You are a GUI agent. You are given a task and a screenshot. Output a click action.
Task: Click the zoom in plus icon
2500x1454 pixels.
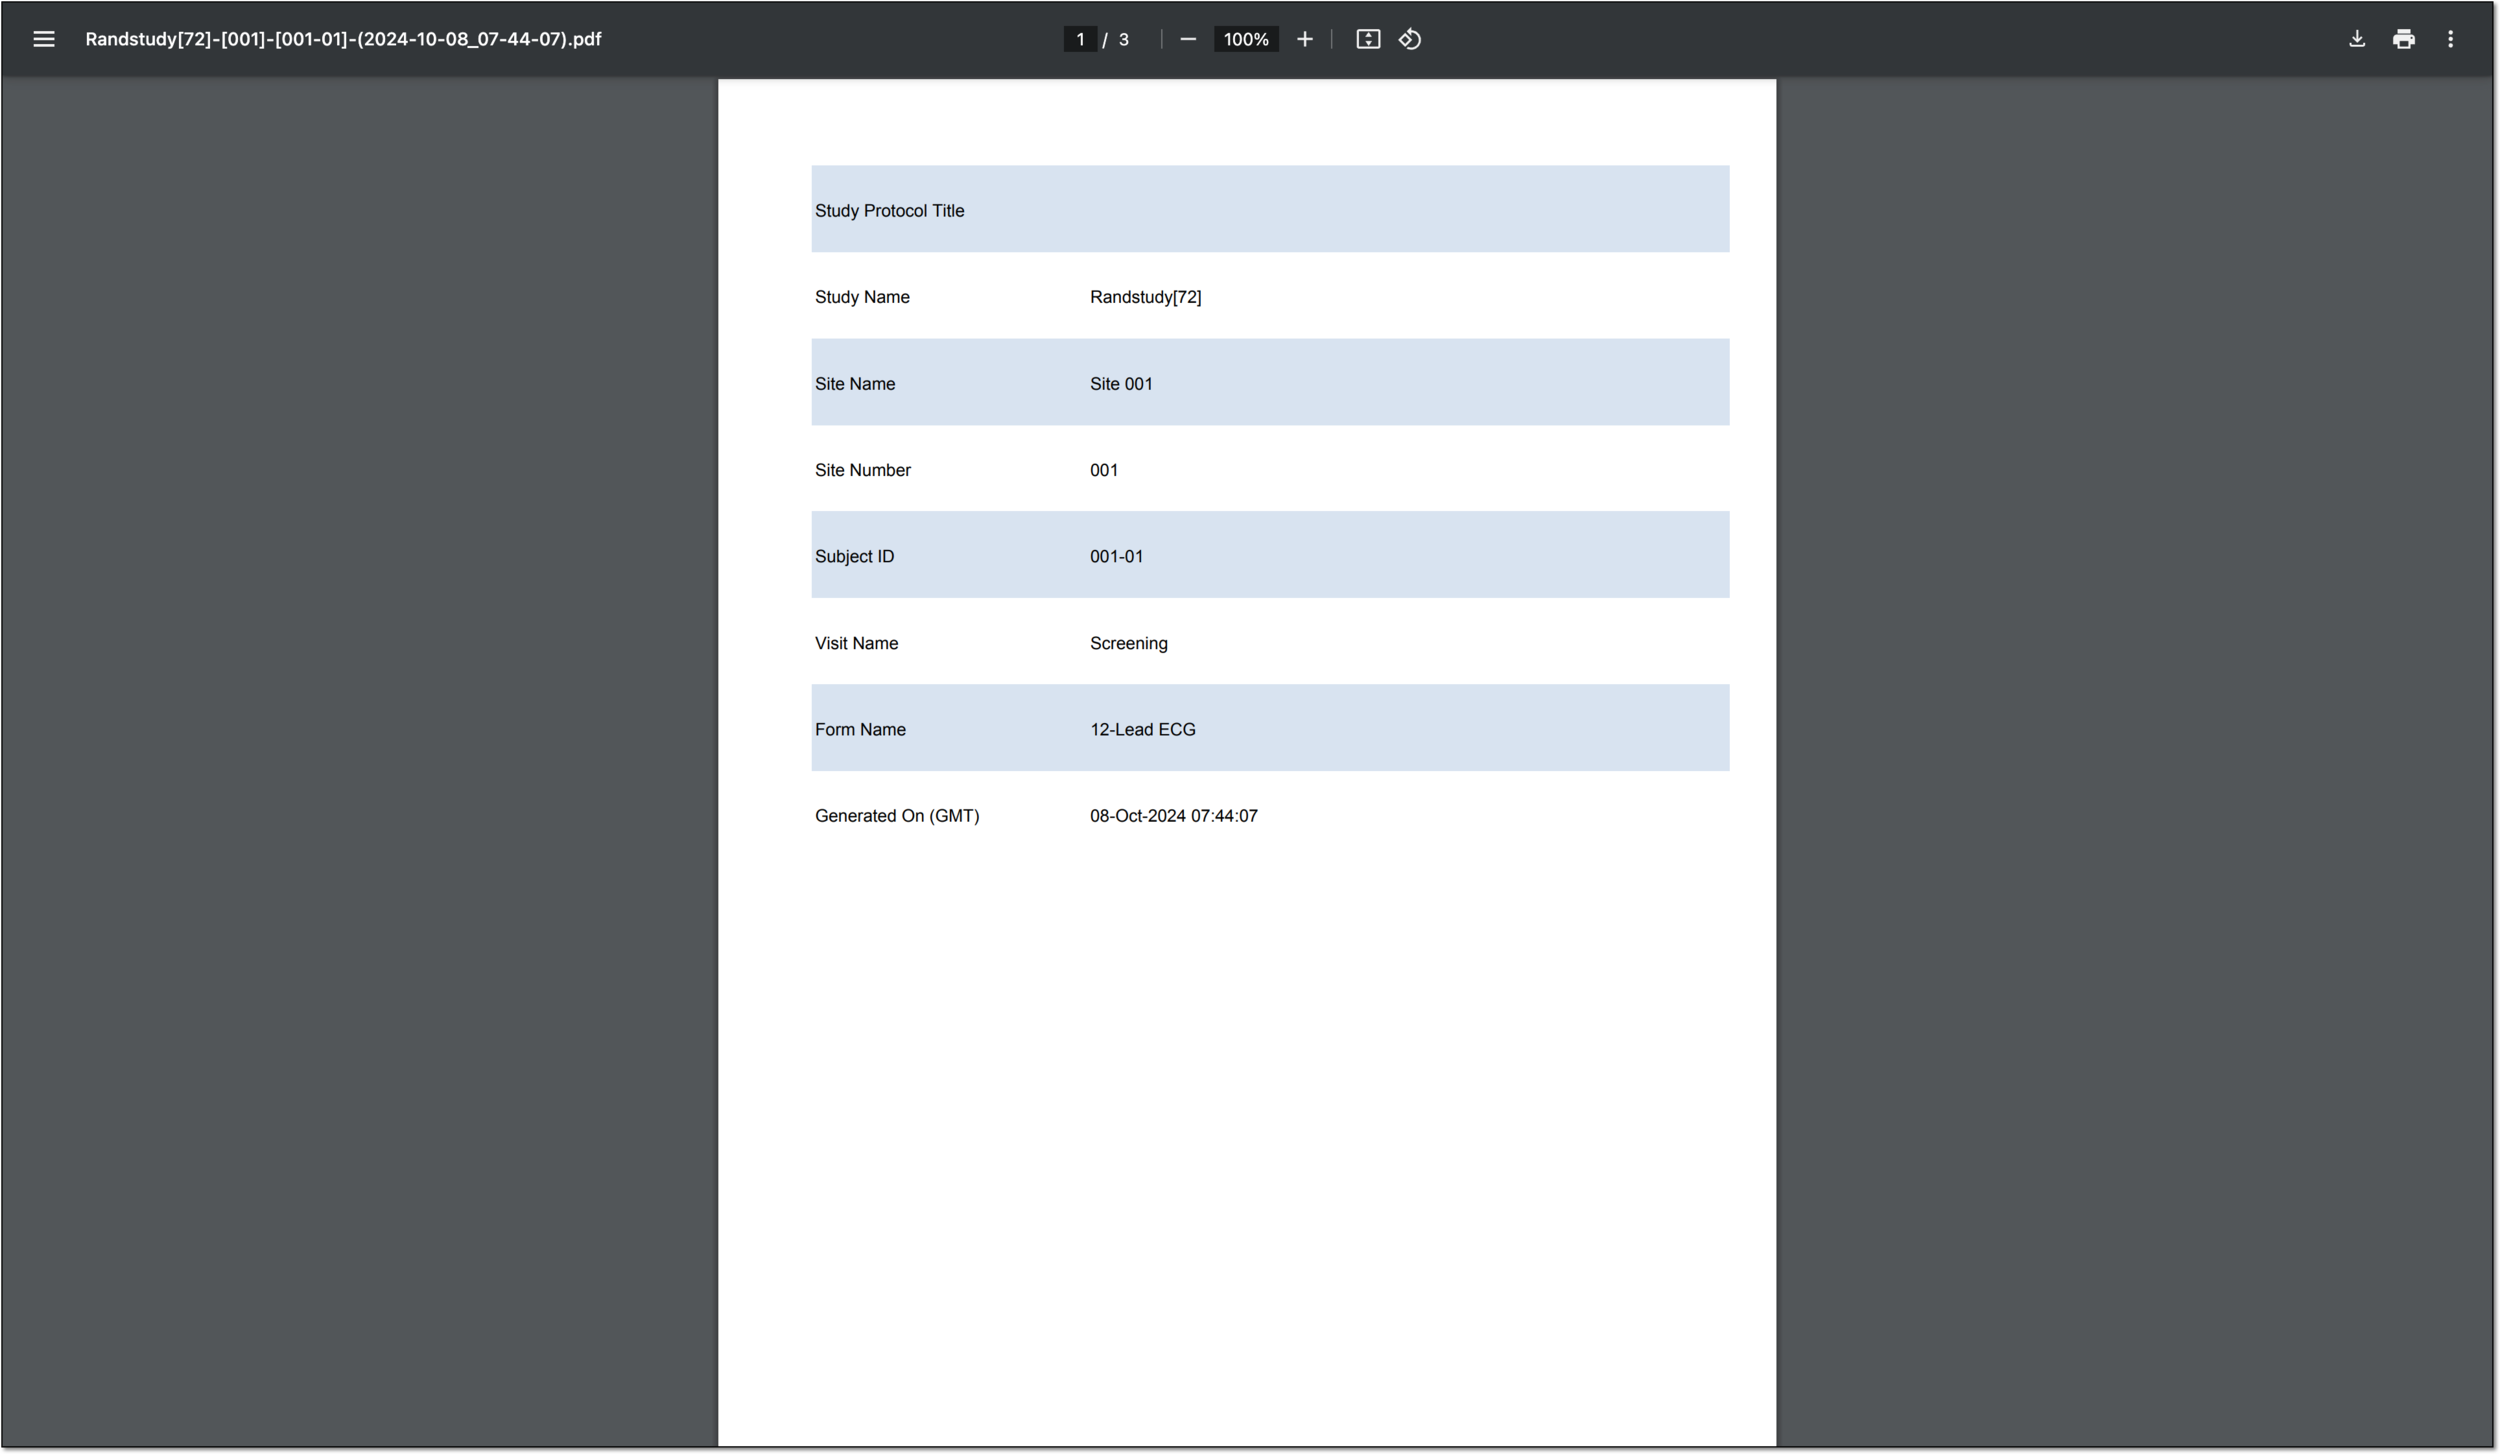(1305, 39)
